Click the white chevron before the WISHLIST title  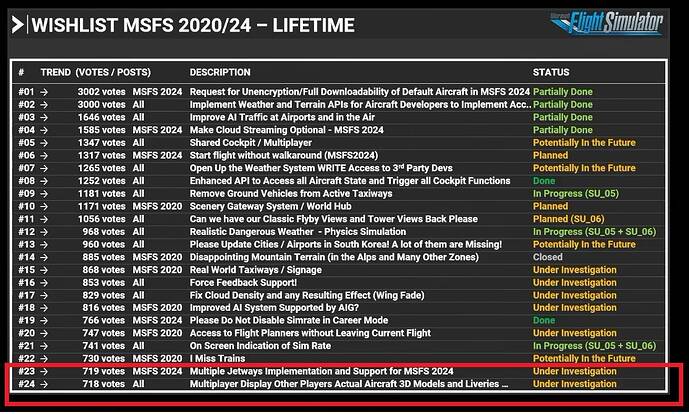[17, 25]
